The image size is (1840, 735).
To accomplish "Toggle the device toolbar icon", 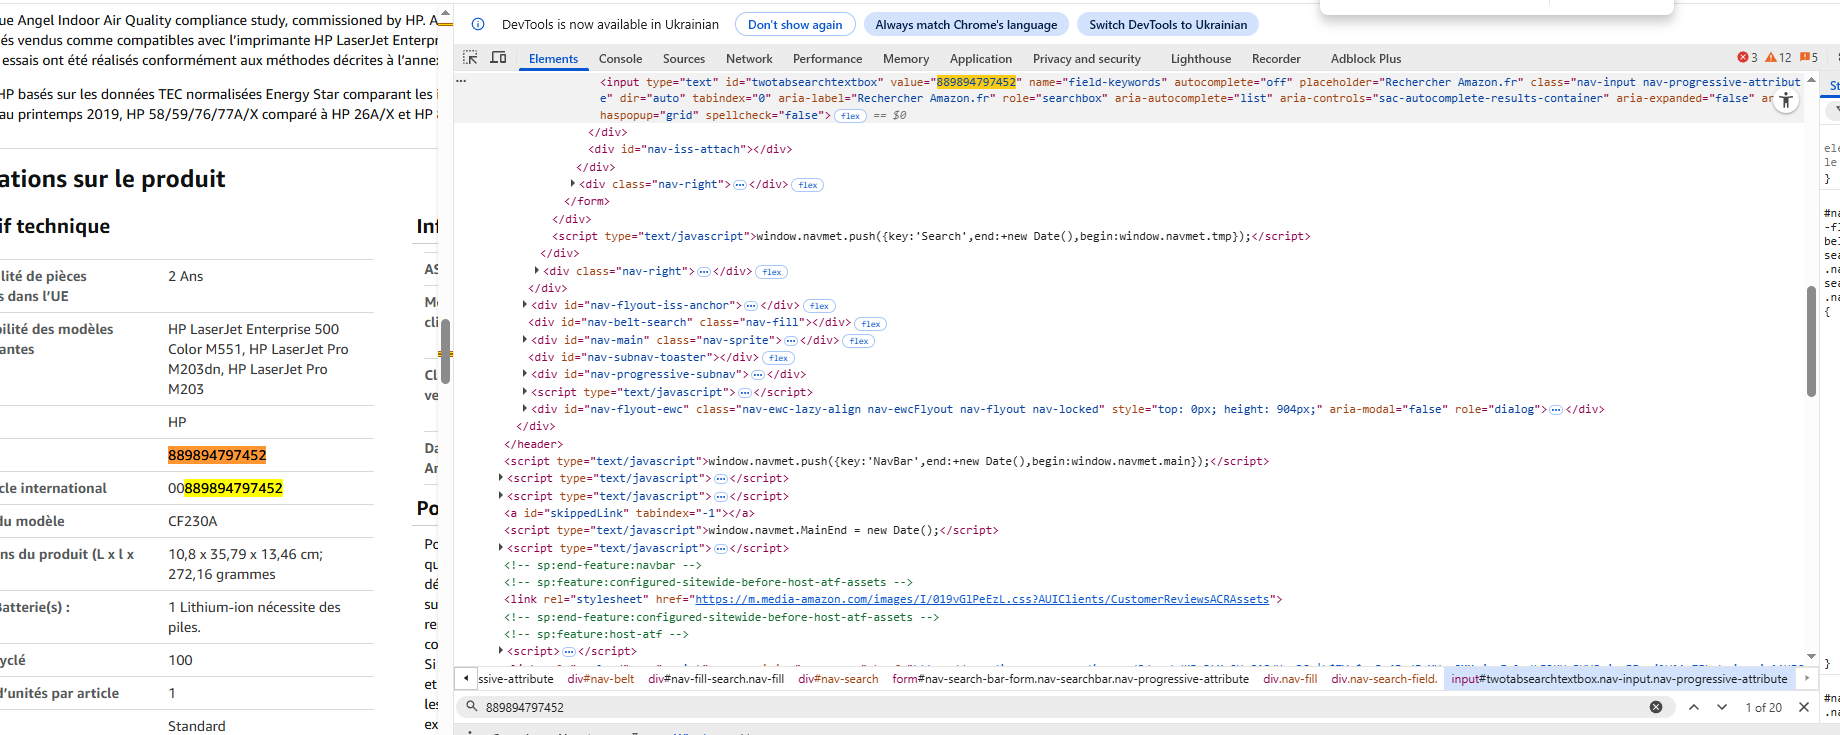I will (x=498, y=58).
